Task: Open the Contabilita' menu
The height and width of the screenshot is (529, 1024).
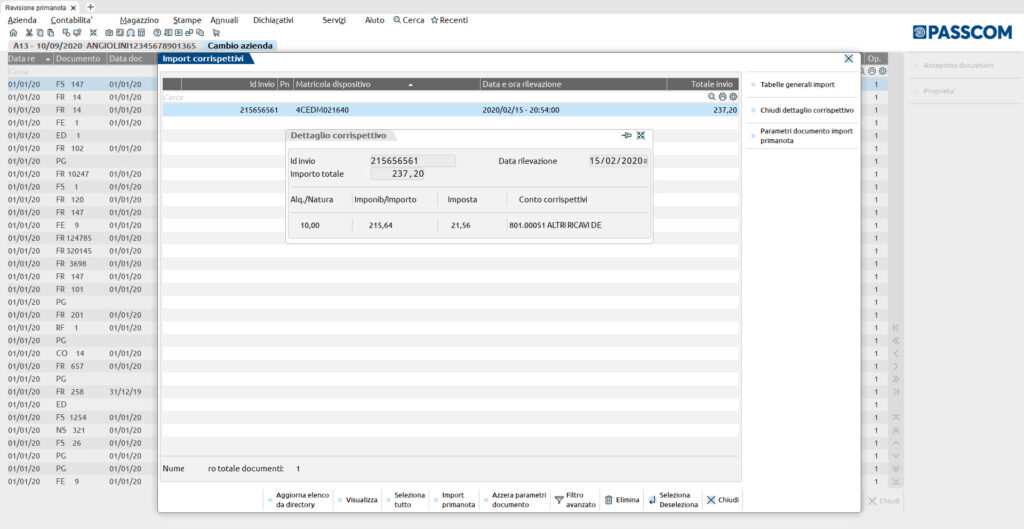Action: pyautogui.click(x=72, y=20)
